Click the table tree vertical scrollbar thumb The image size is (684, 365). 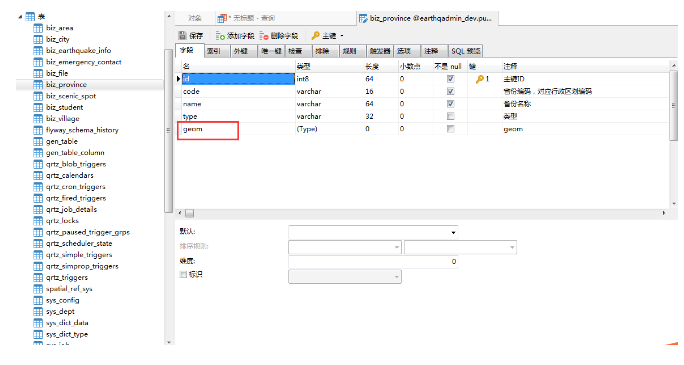tap(168, 131)
